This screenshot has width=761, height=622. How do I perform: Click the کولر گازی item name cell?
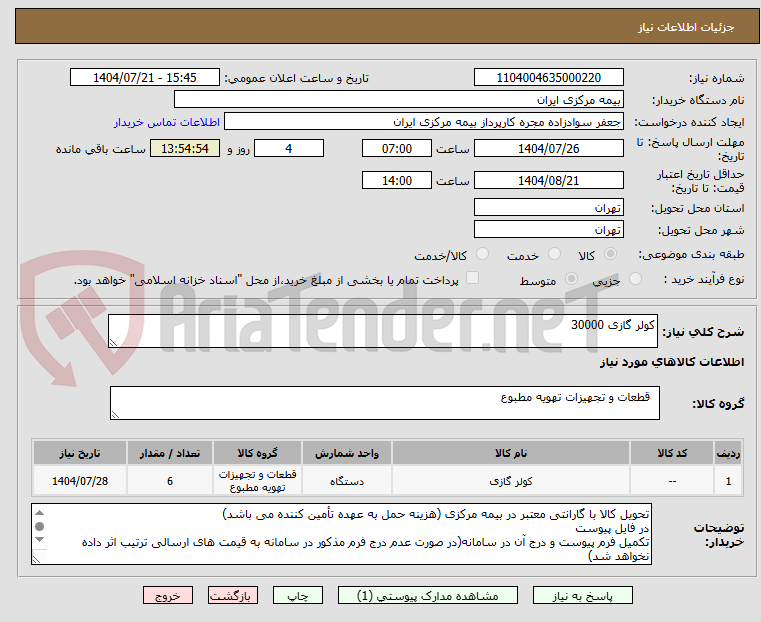coord(511,481)
